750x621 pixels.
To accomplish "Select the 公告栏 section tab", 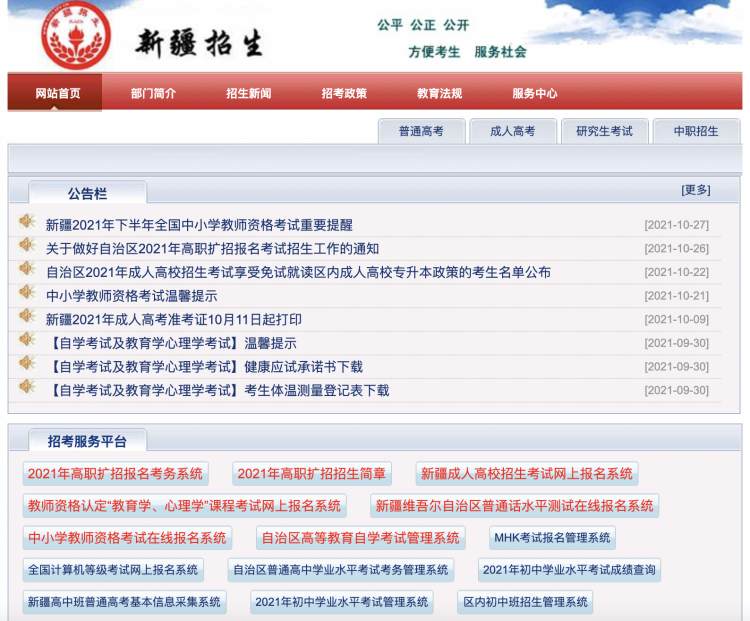I will [88, 193].
